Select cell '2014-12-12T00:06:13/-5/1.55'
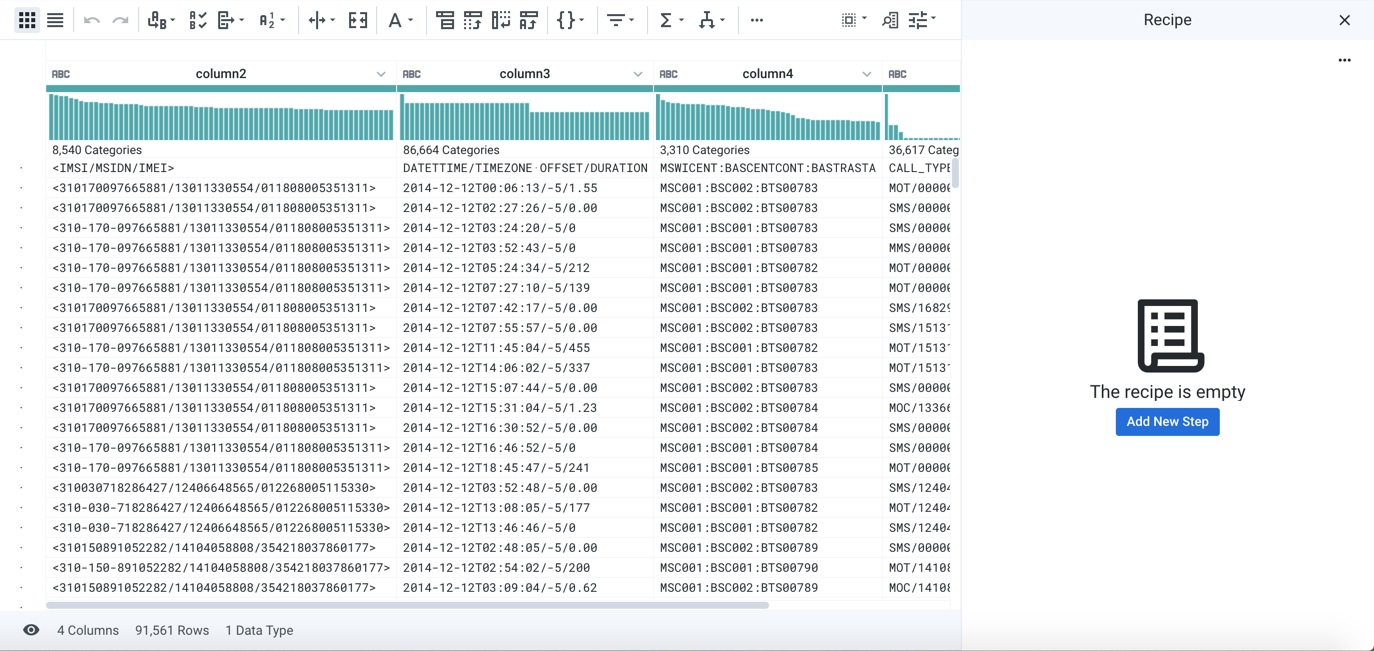Viewport: 1374px width, 651px height. click(526, 188)
